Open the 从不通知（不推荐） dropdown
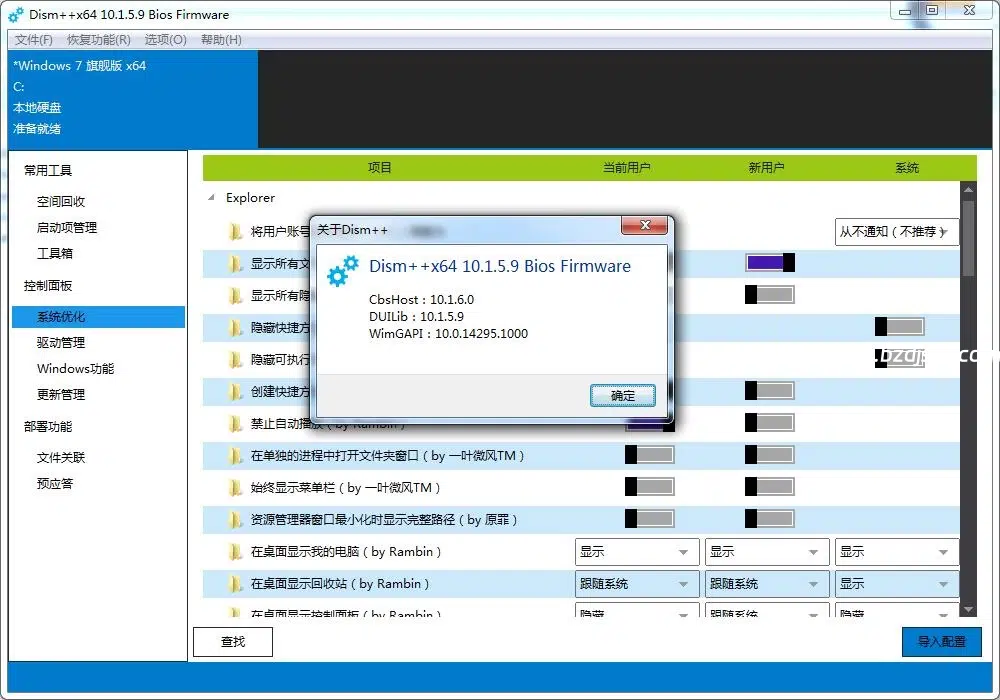This screenshot has height=700, width=1000. click(897, 232)
